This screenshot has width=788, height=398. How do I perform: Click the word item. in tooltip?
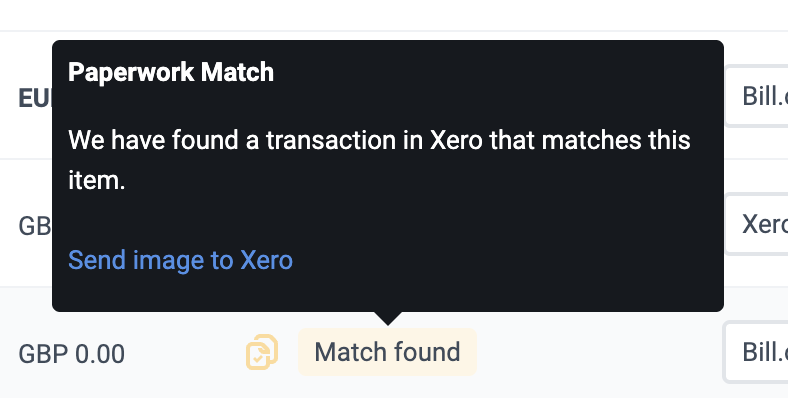coord(96,180)
